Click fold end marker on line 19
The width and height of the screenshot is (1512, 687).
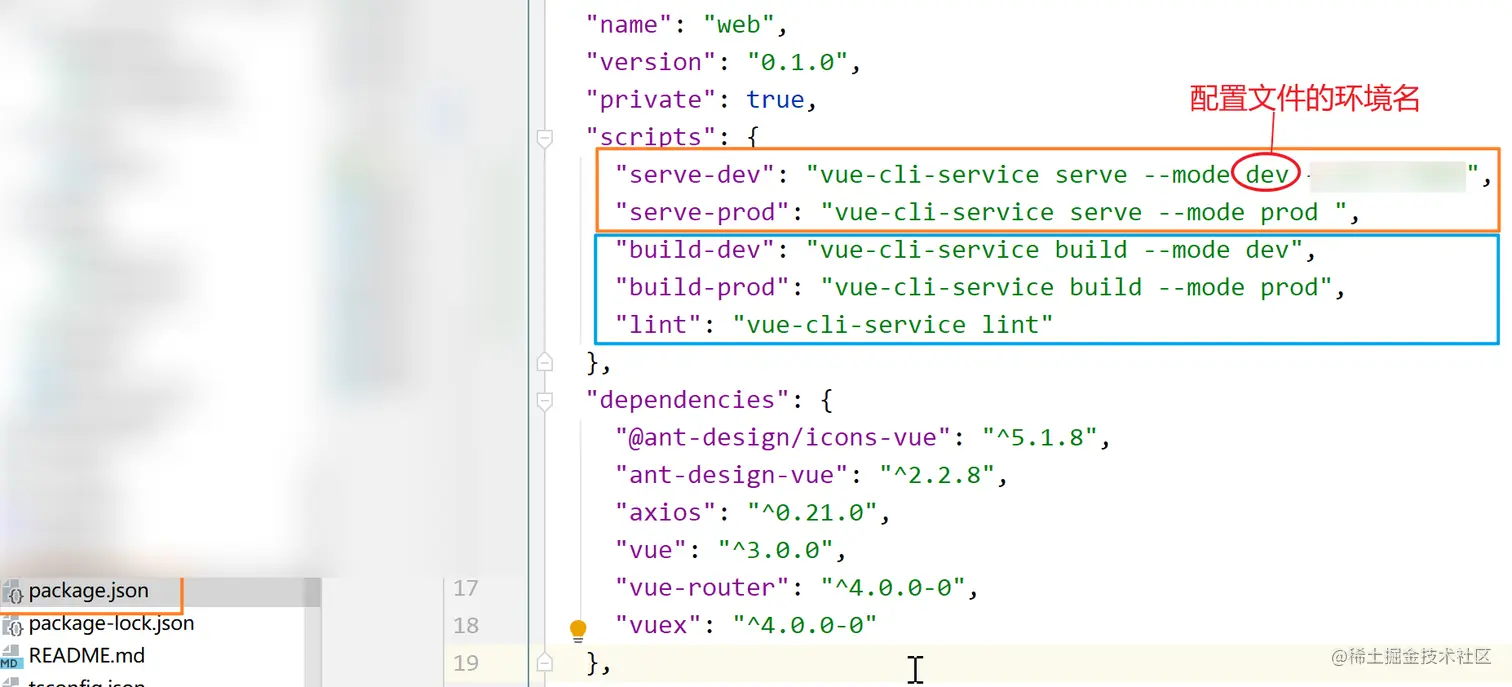click(544, 662)
